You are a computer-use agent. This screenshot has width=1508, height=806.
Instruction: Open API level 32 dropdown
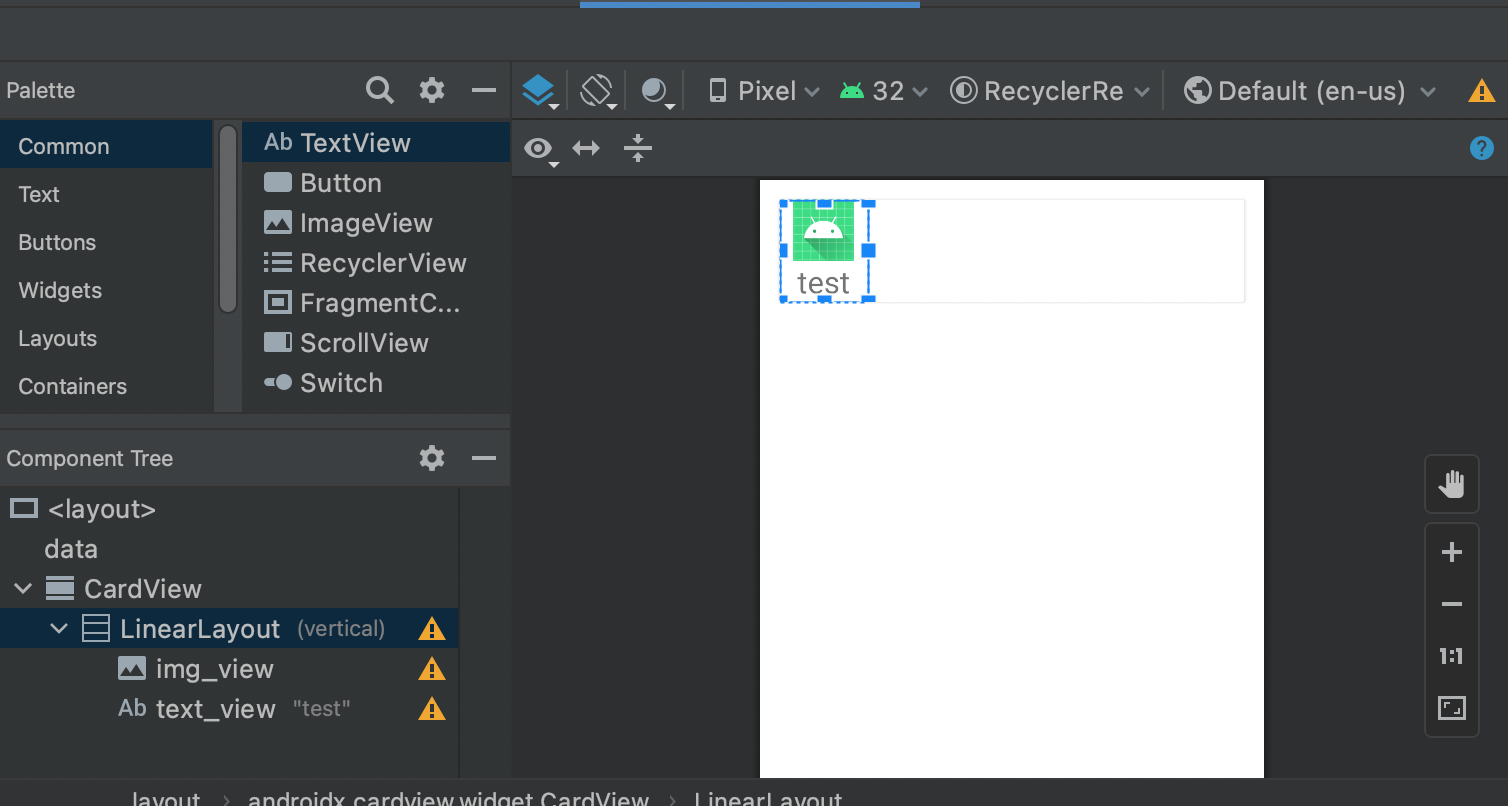coord(883,91)
